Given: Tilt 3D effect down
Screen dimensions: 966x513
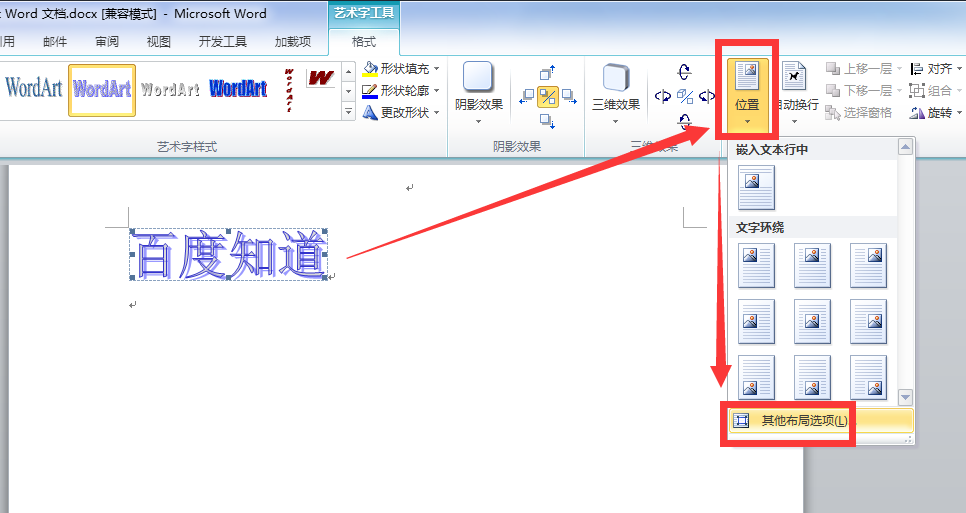Looking at the screenshot, I should [x=684, y=121].
